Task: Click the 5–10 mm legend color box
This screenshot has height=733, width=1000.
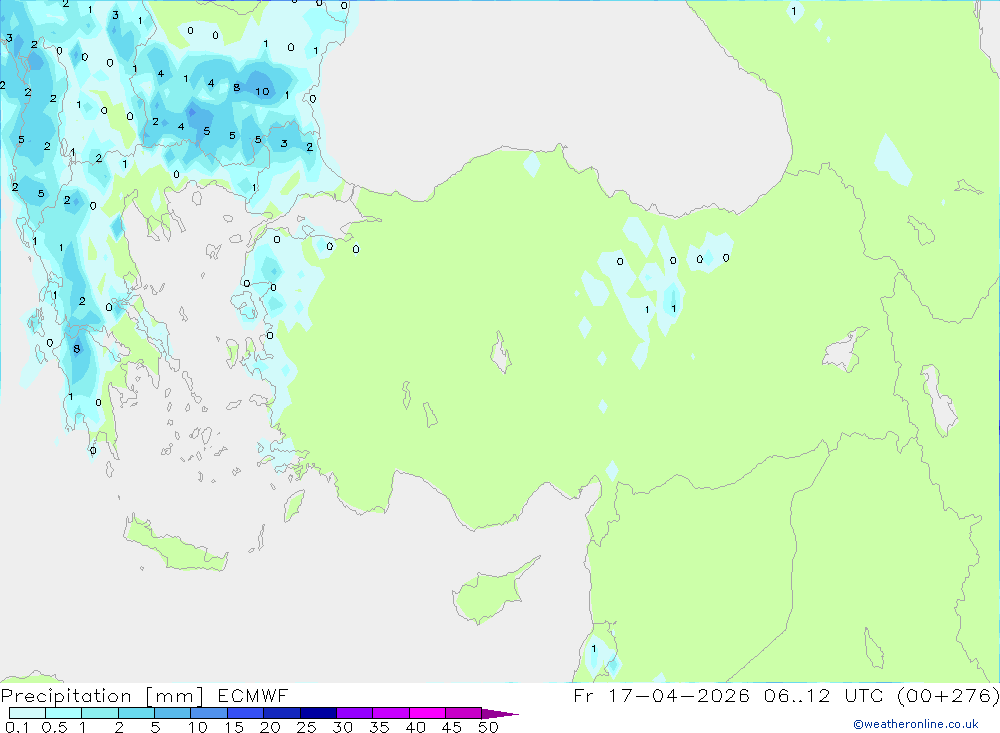Action: coord(172,713)
